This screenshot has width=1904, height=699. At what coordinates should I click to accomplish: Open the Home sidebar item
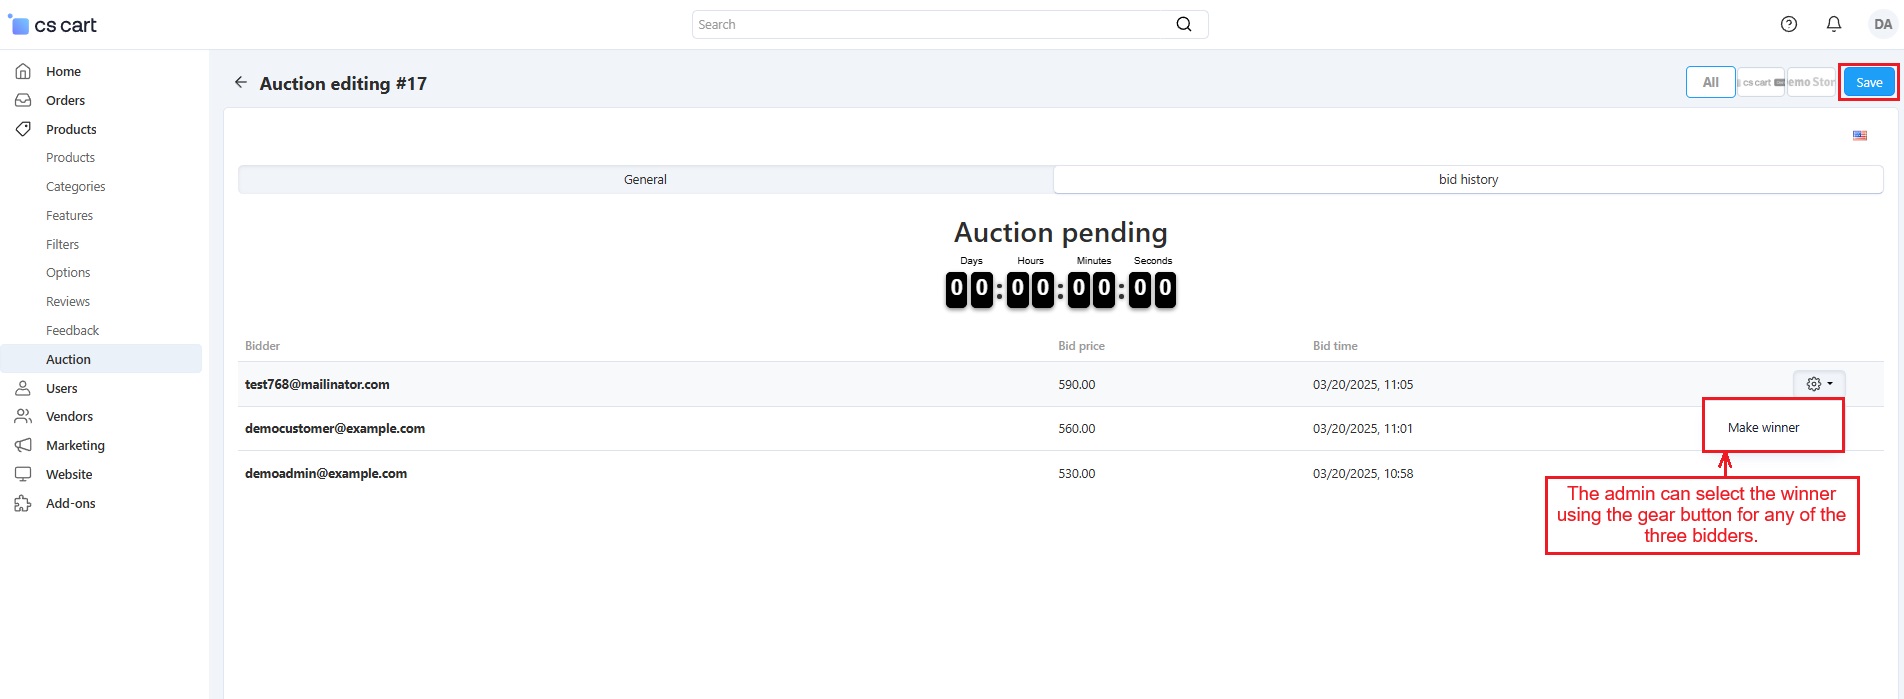click(63, 71)
